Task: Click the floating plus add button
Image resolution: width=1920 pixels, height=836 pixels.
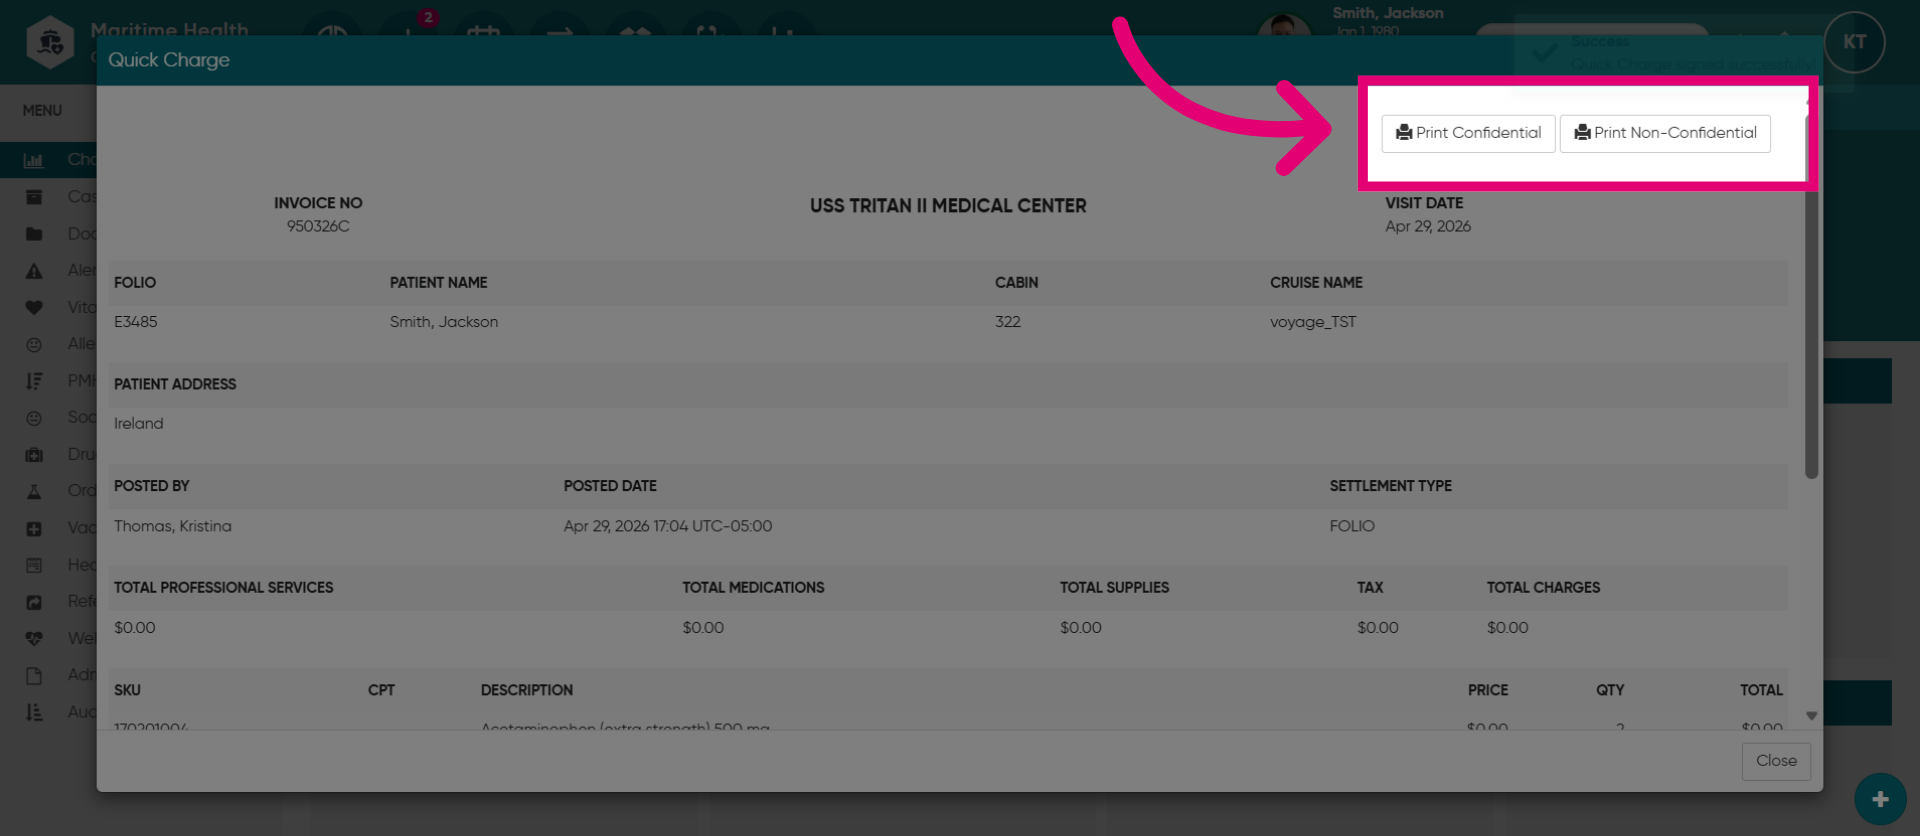Action: pos(1880,799)
